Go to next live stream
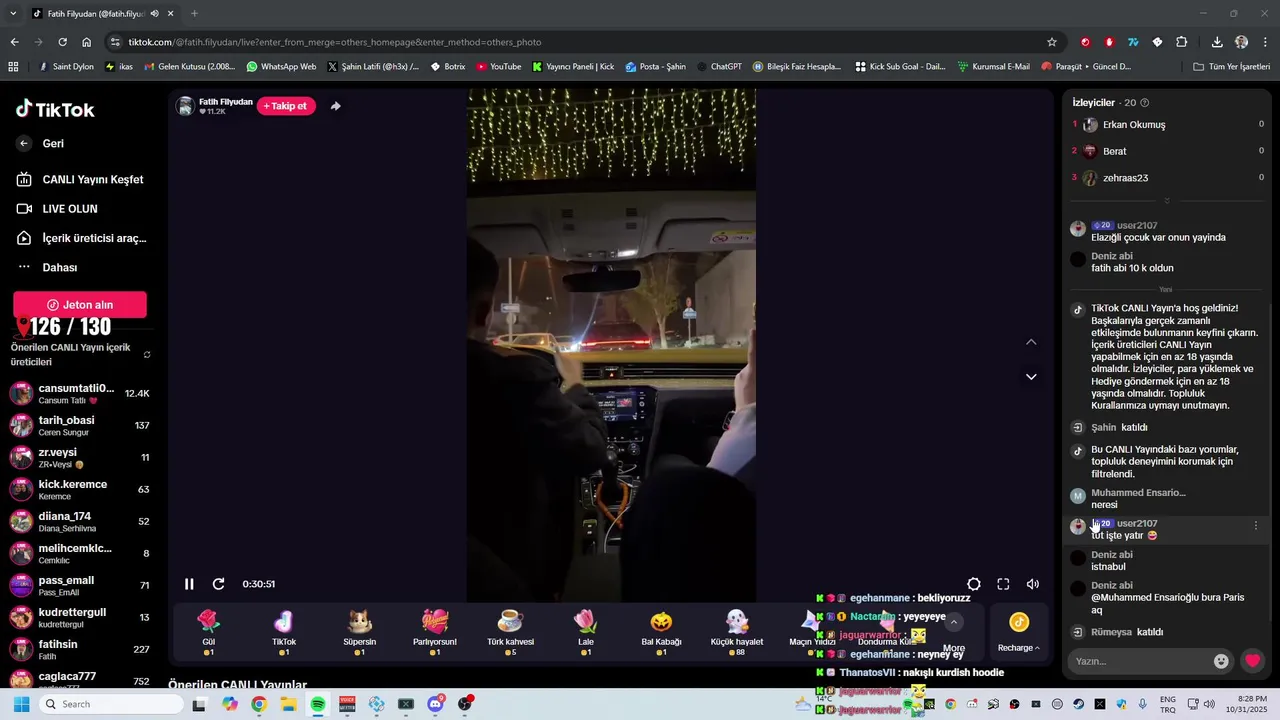Image resolution: width=1280 pixels, height=720 pixels. click(1031, 377)
